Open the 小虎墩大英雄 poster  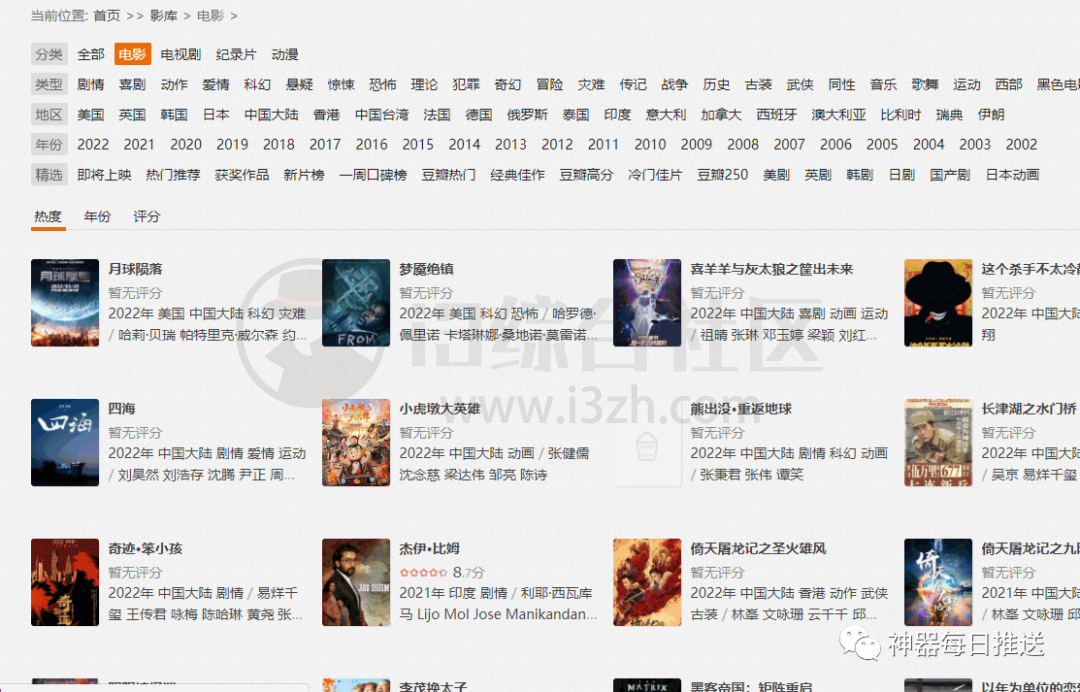point(355,442)
